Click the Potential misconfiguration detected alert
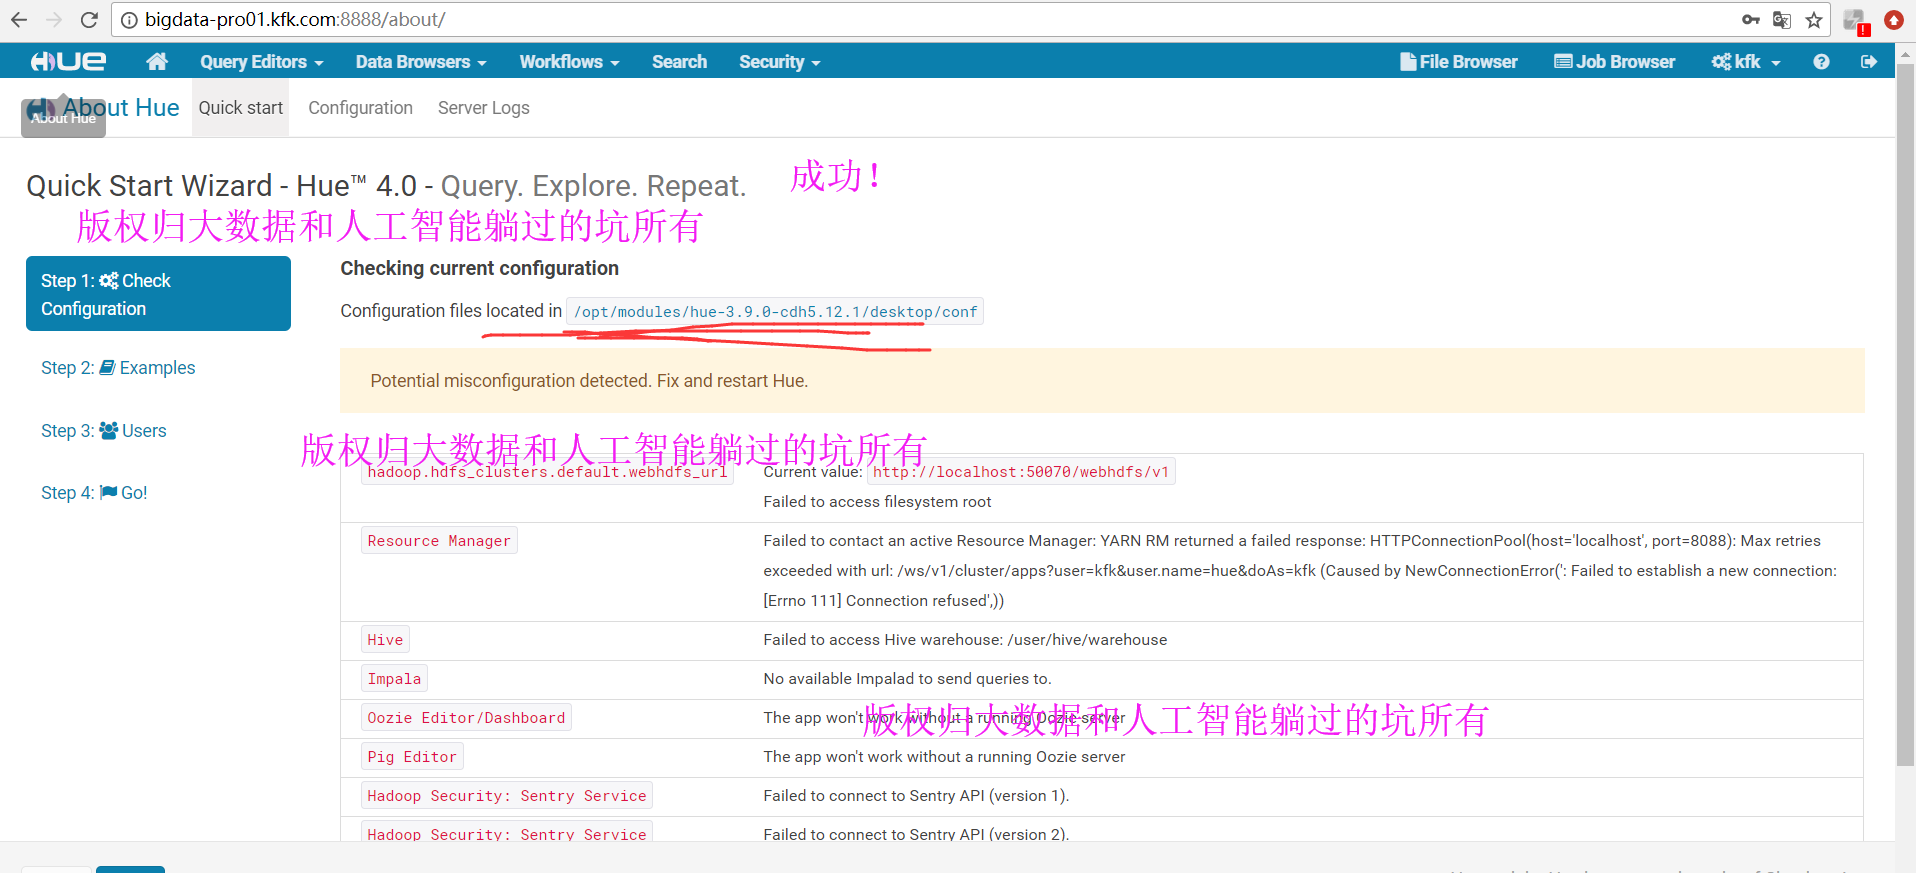This screenshot has height=873, width=1916. (x=1102, y=381)
